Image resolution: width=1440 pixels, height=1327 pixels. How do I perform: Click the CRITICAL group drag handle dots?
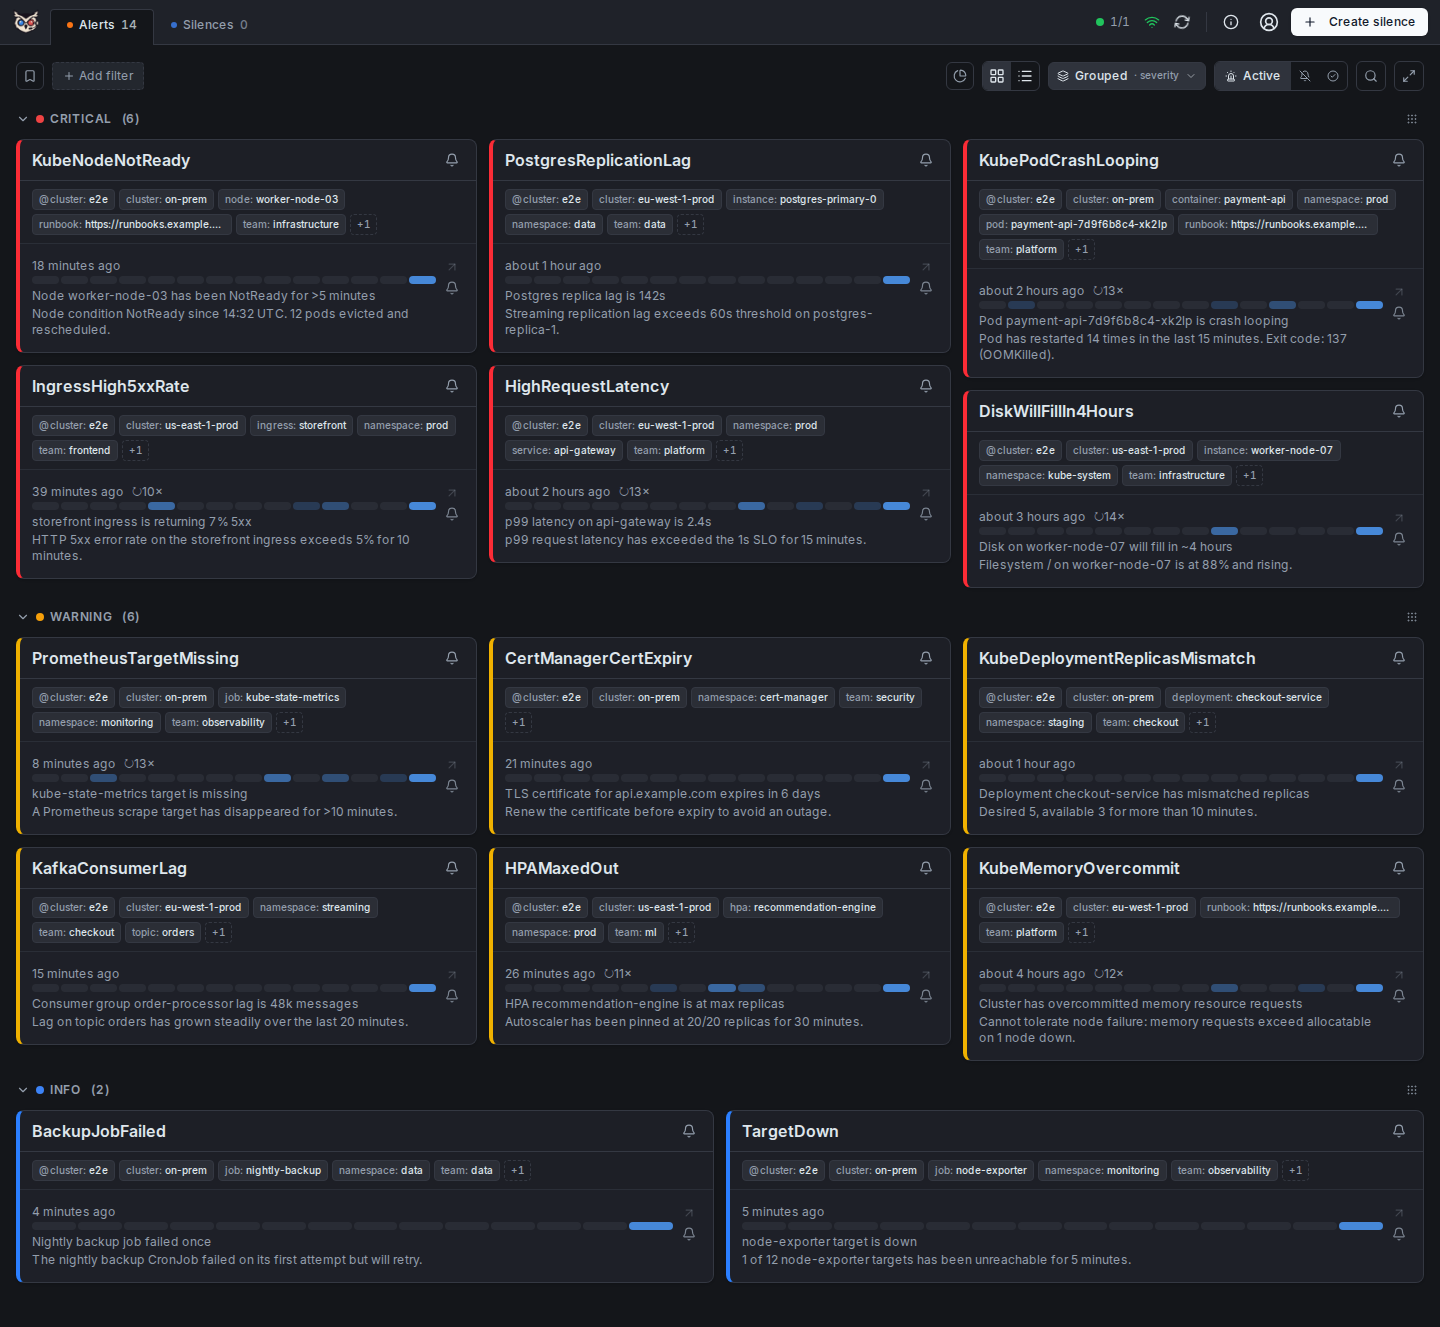click(x=1412, y=119)
